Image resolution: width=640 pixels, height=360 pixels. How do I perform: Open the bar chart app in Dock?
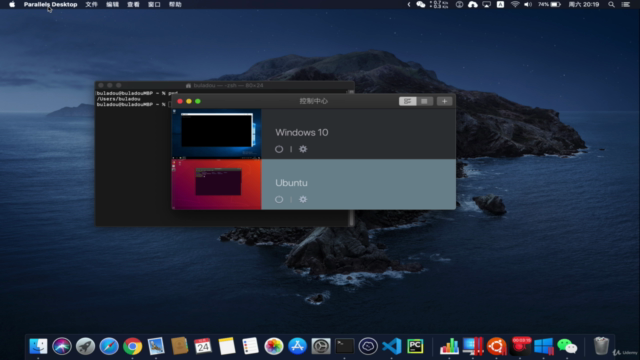pos(449,346)
